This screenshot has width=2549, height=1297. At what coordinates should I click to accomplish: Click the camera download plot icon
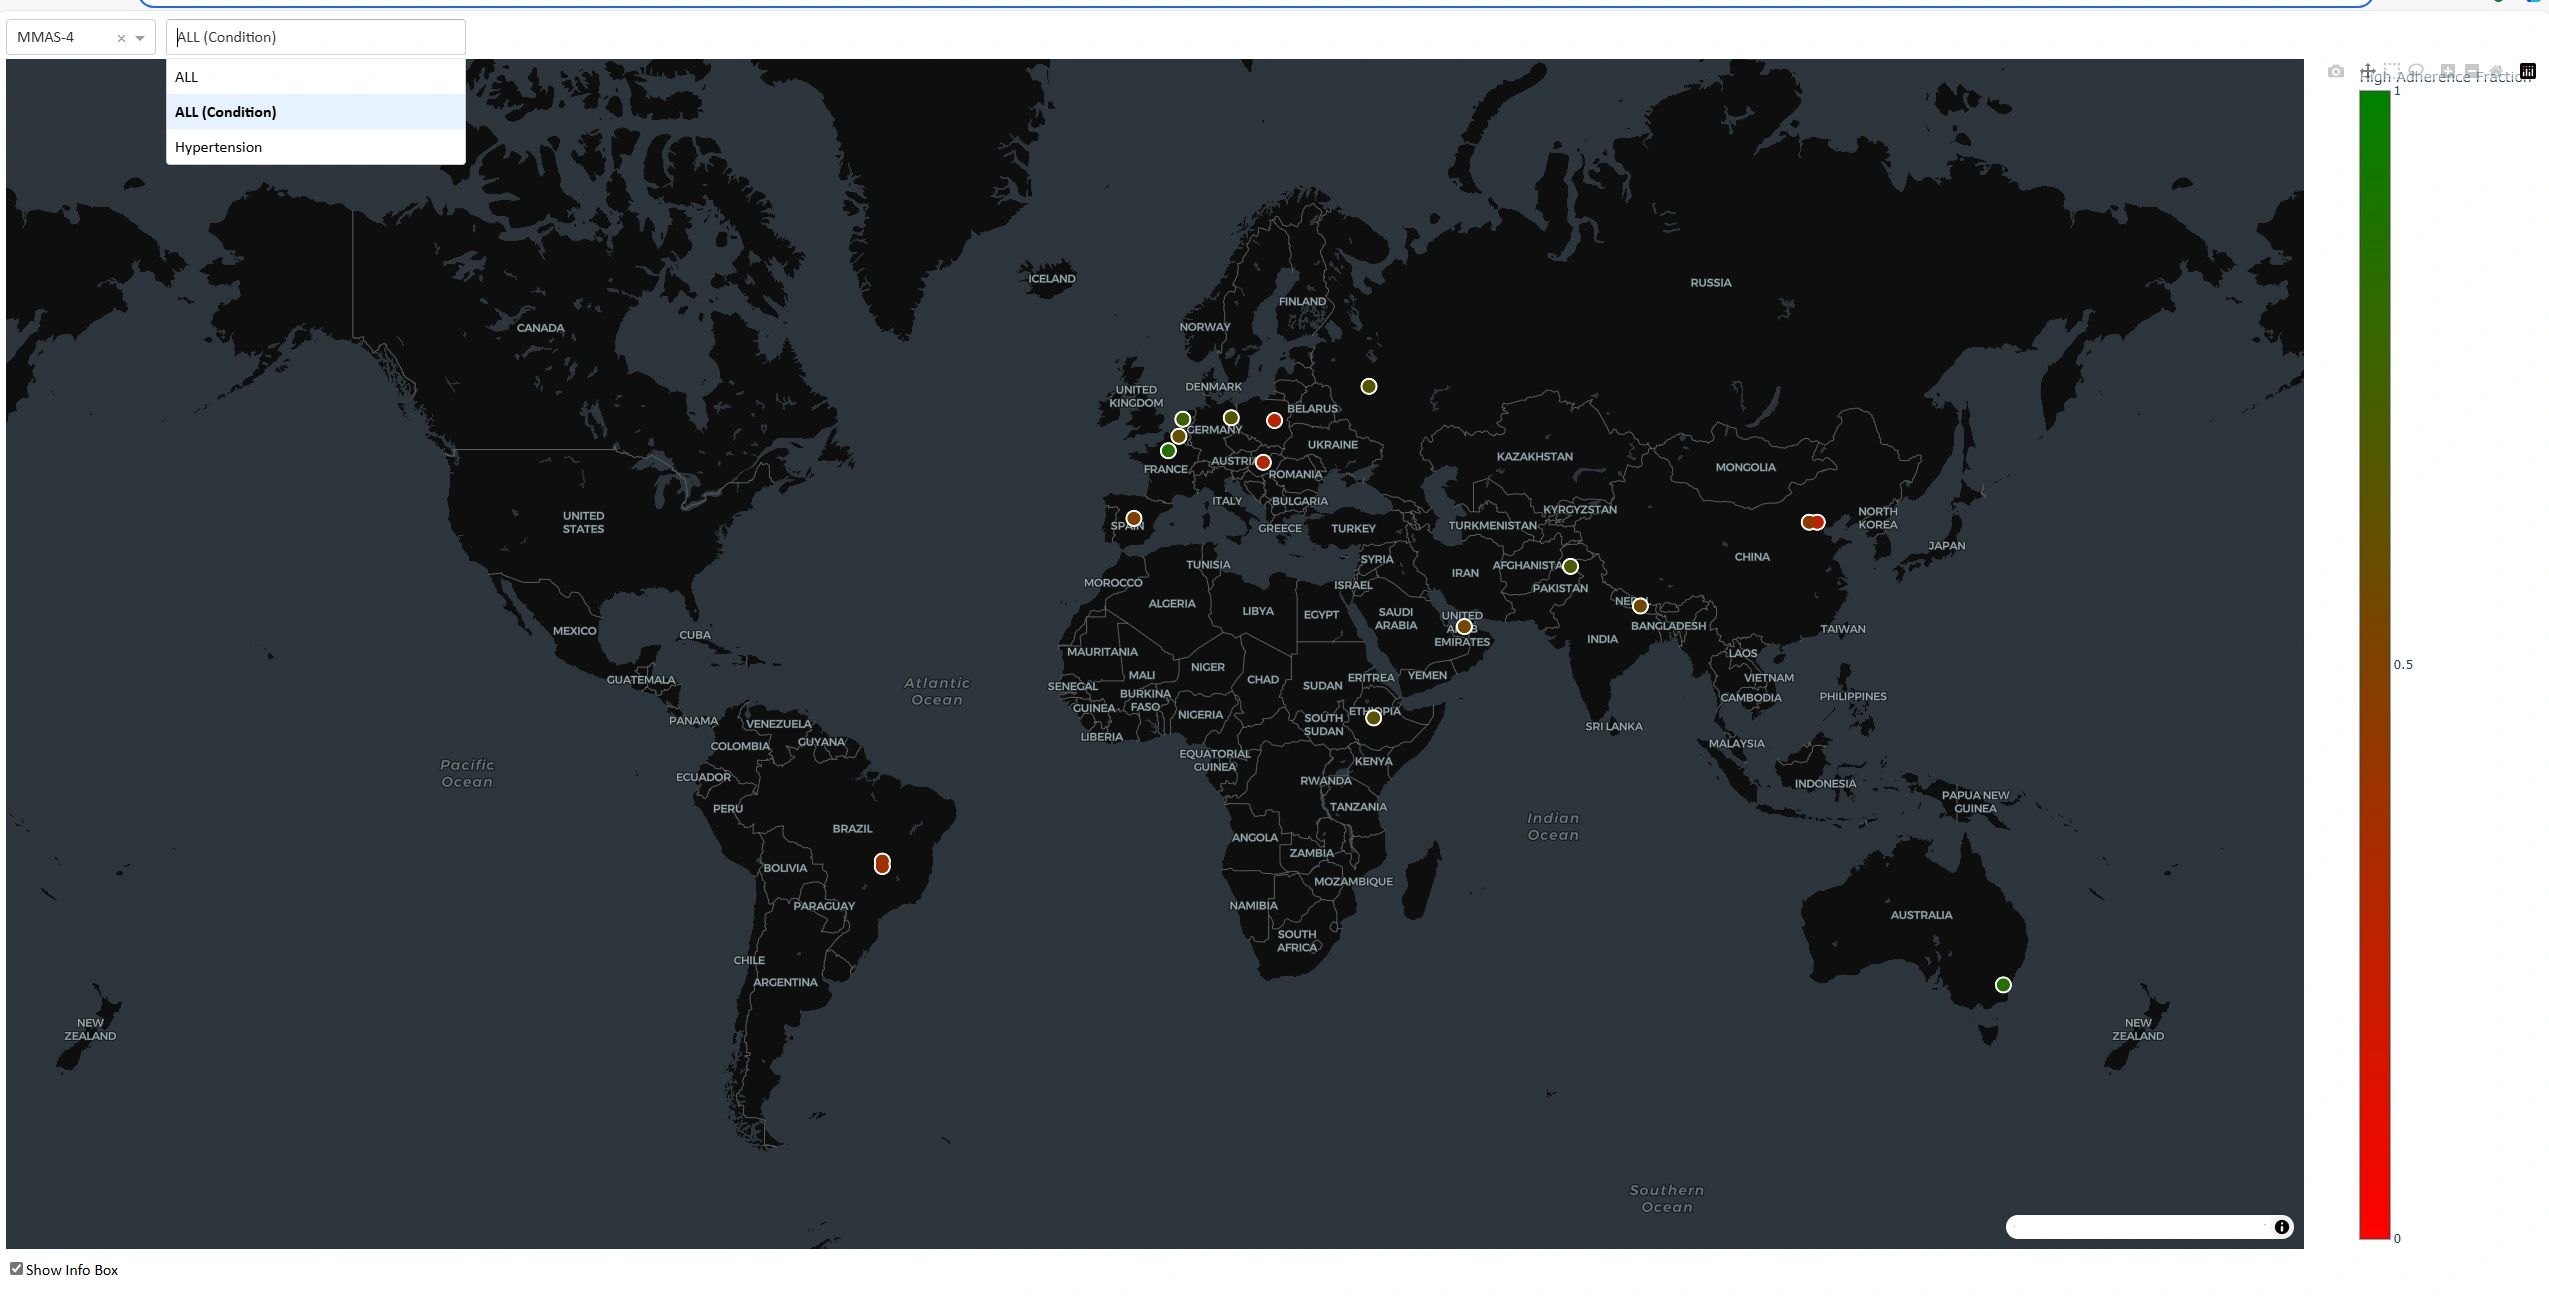click(2336, 72)
